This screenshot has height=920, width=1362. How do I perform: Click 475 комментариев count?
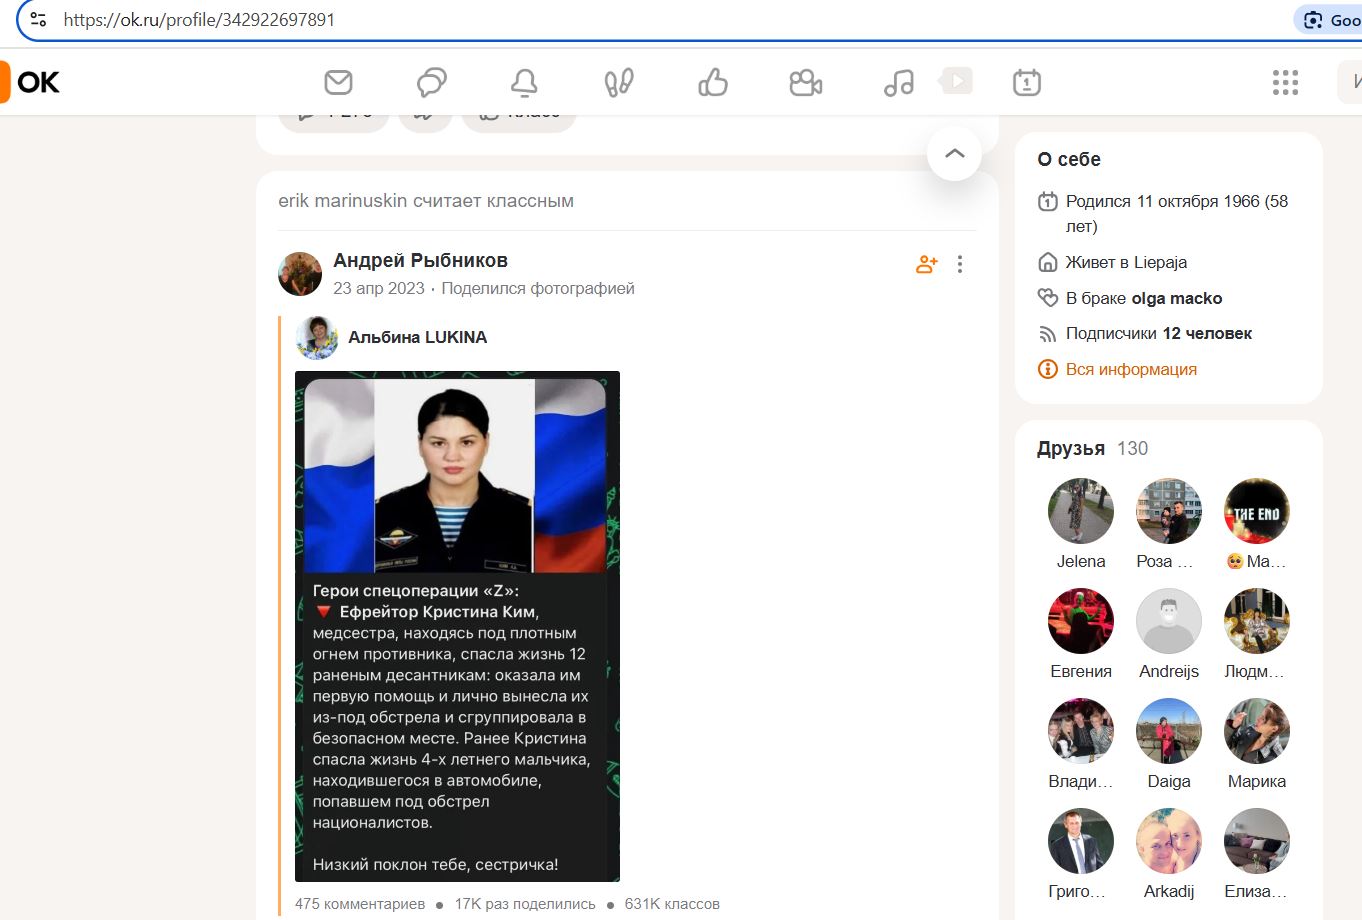360,904
